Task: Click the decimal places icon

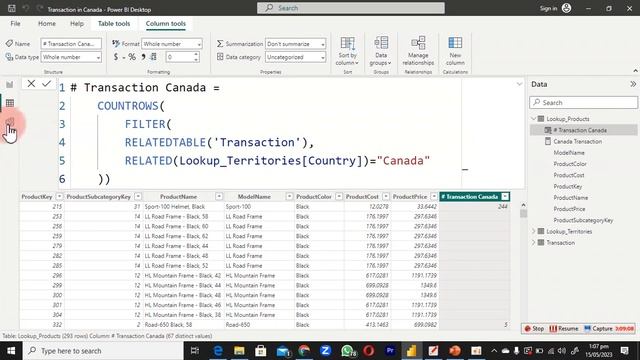Action: [x=153, y=57]
